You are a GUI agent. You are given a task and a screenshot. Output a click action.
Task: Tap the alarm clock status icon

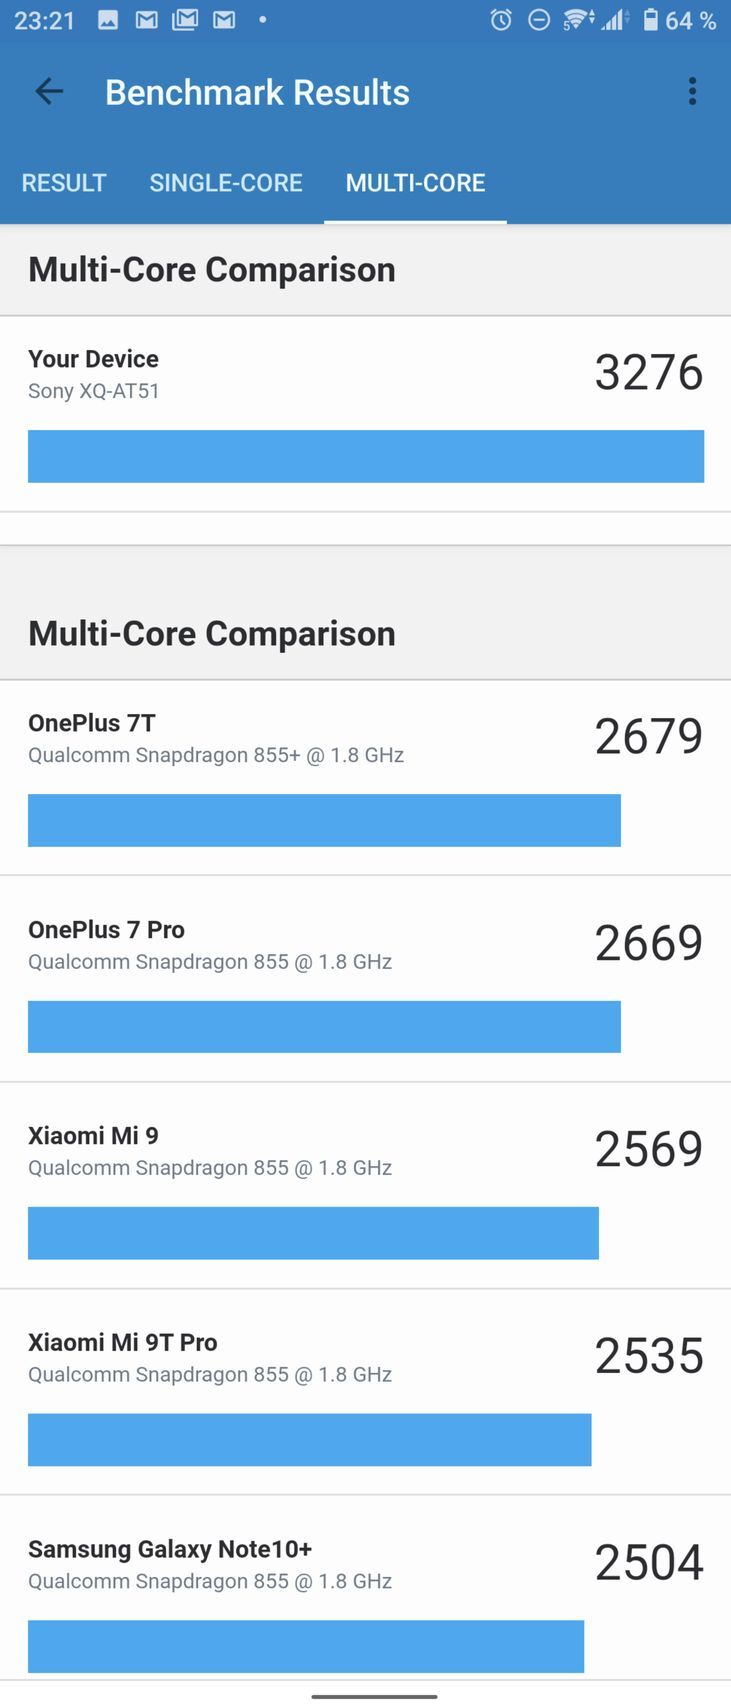pyautogui.click(x=501, y=20)
